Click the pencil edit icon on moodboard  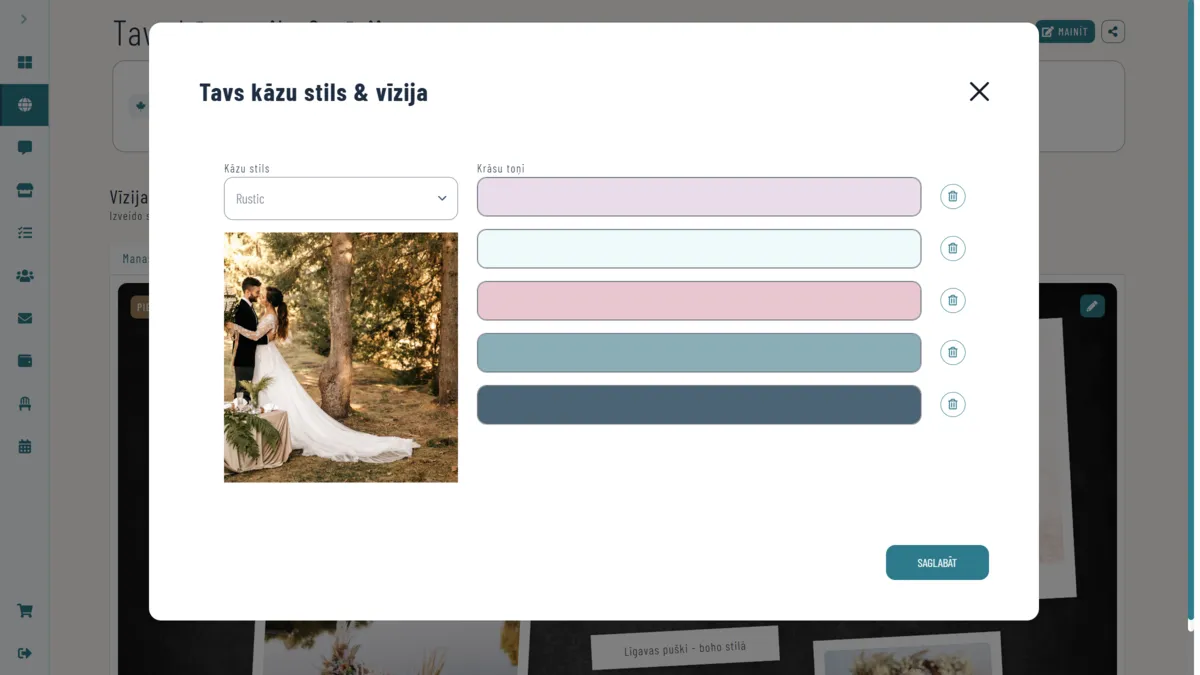point(1092,306)
